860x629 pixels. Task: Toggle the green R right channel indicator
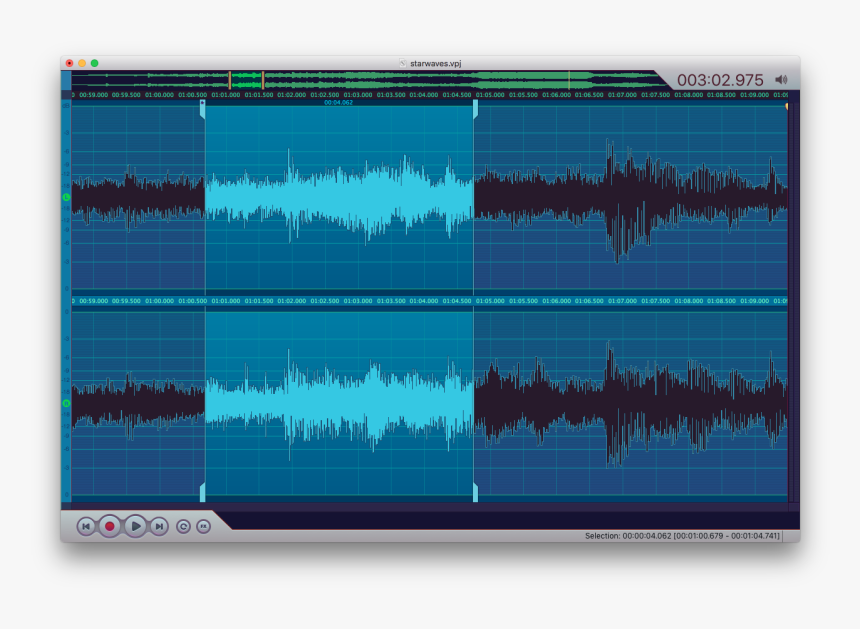[x=66, y=403]
